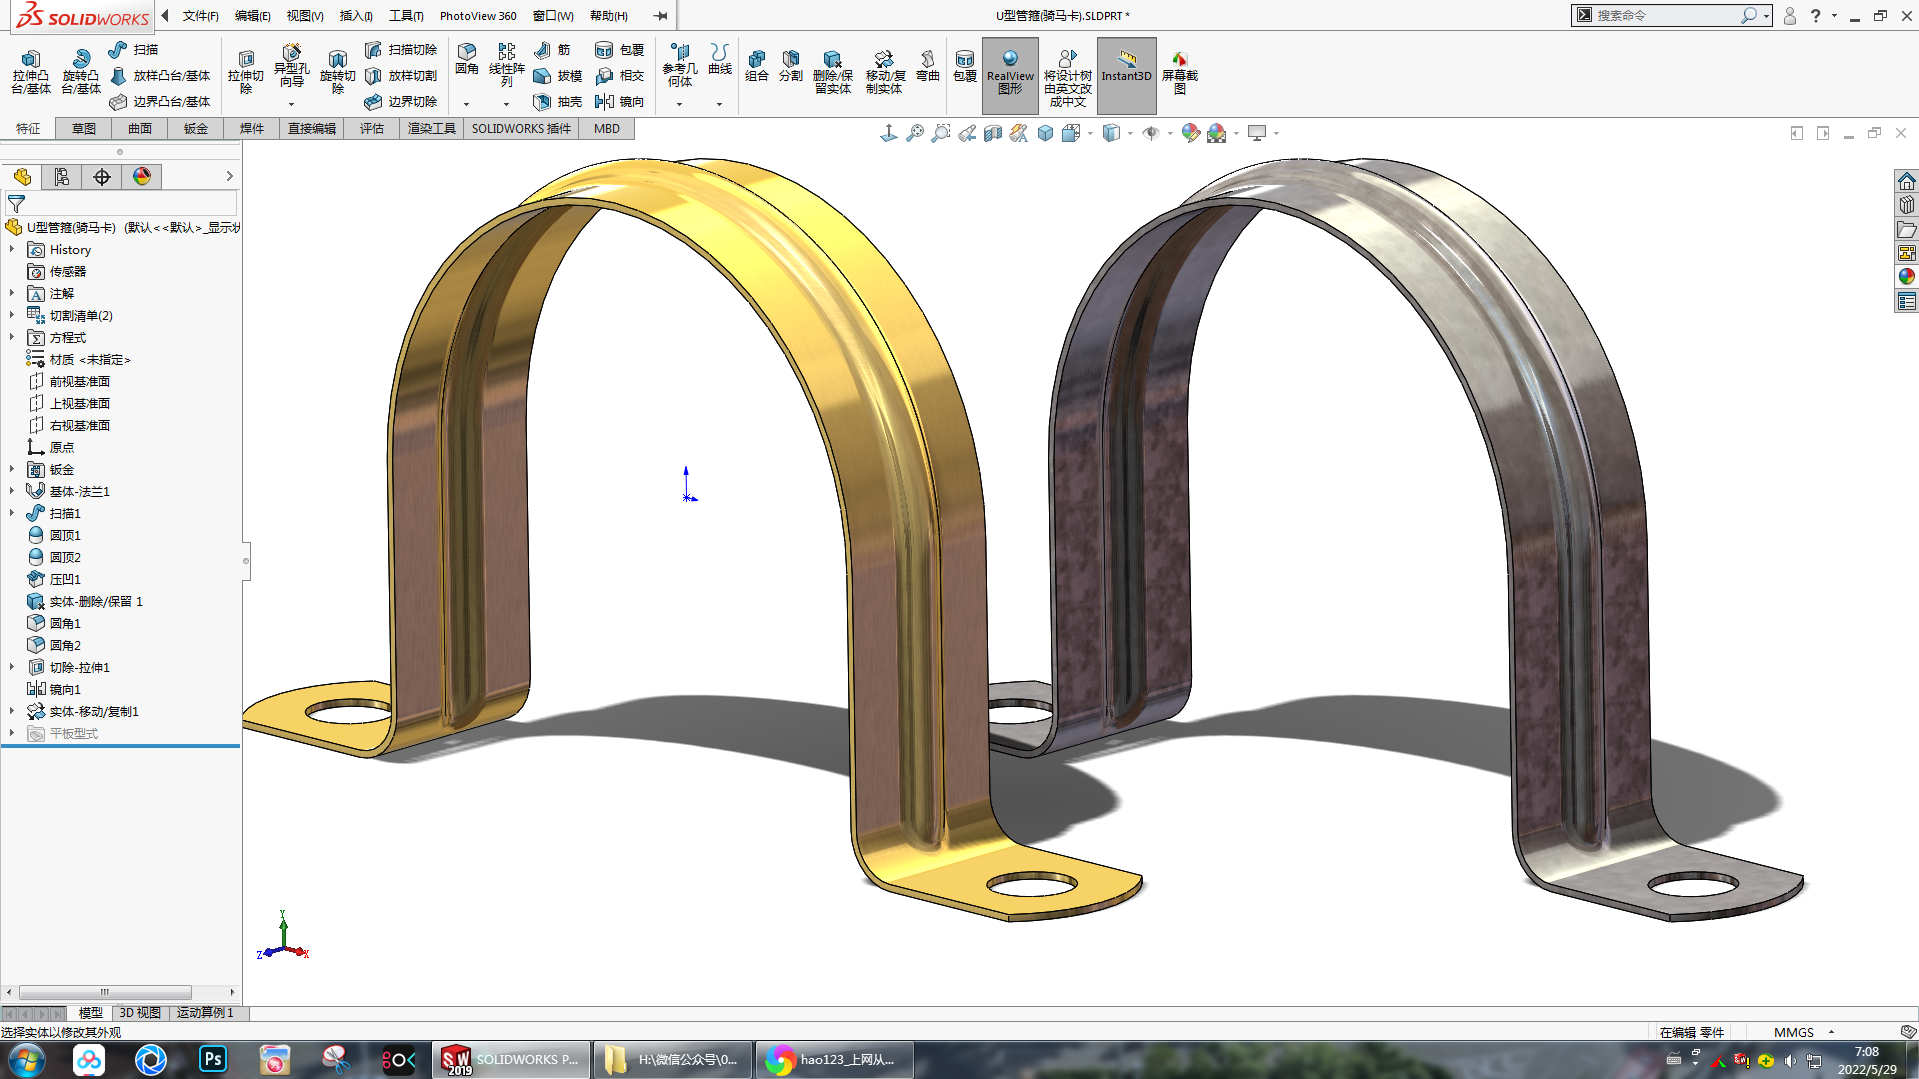Open the DisplayManager appearance tab icon
Viewport: 1919px width, 1079px height.
(142, 177)
